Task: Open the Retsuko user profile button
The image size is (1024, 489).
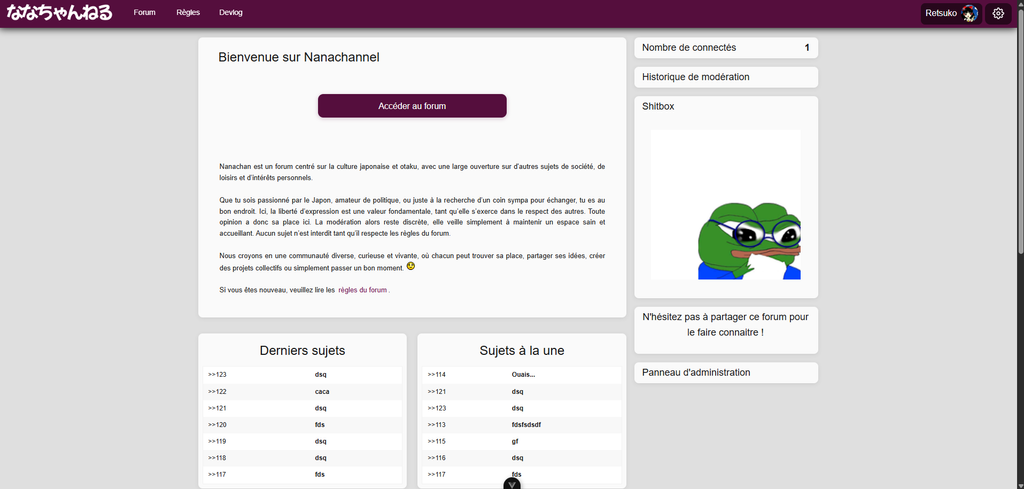Action: click(x=951, y=13)
